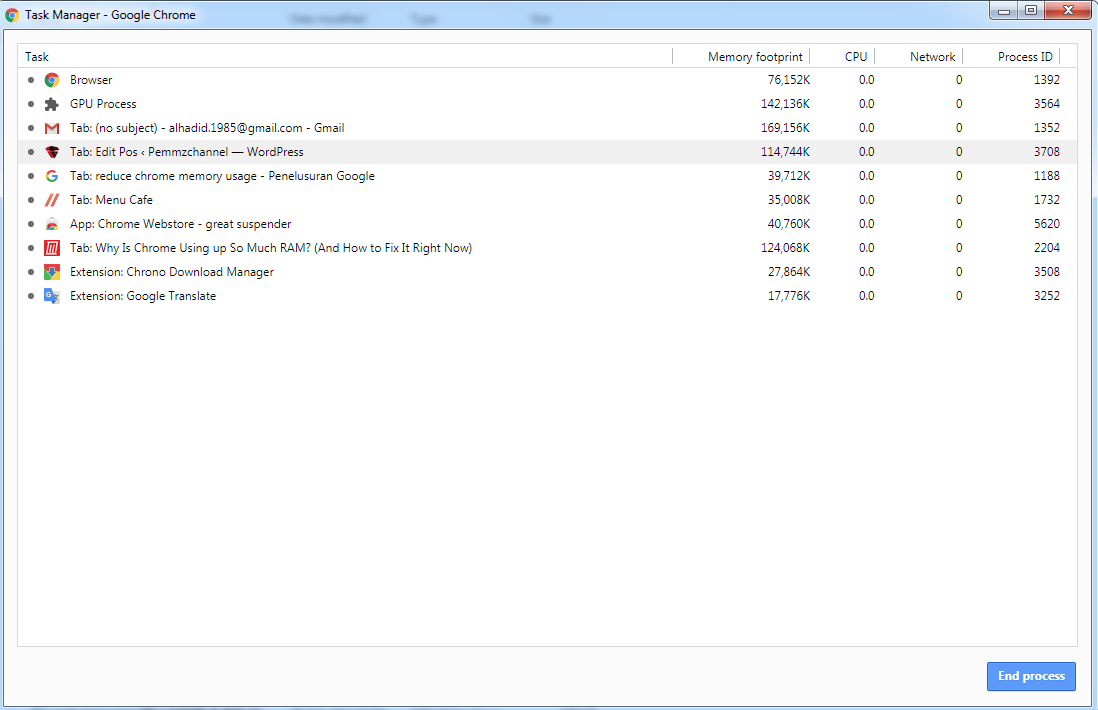Sort by the Network column header

[932, 57]
